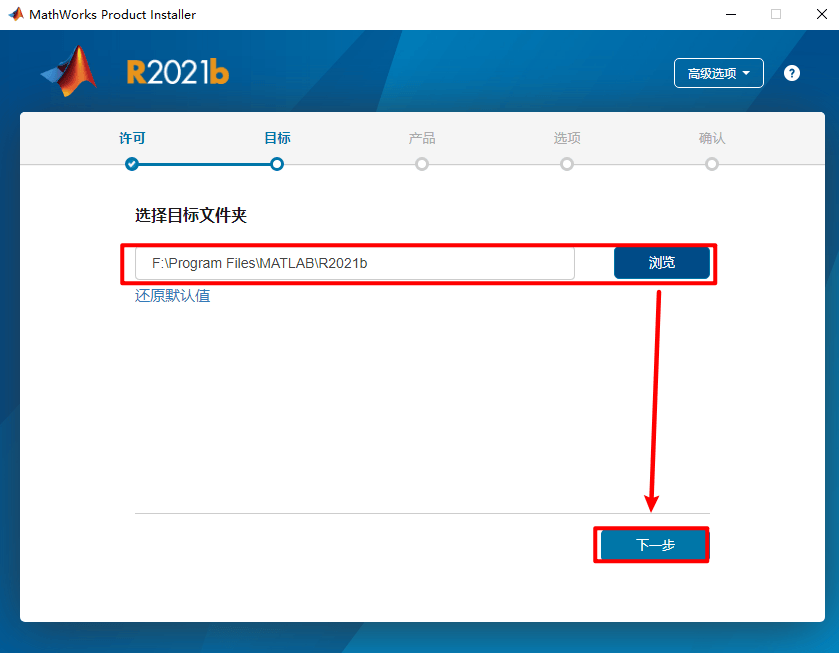The image size is (839, 653).
Task: Select the 许可 step label
Action: coord(132,138)
